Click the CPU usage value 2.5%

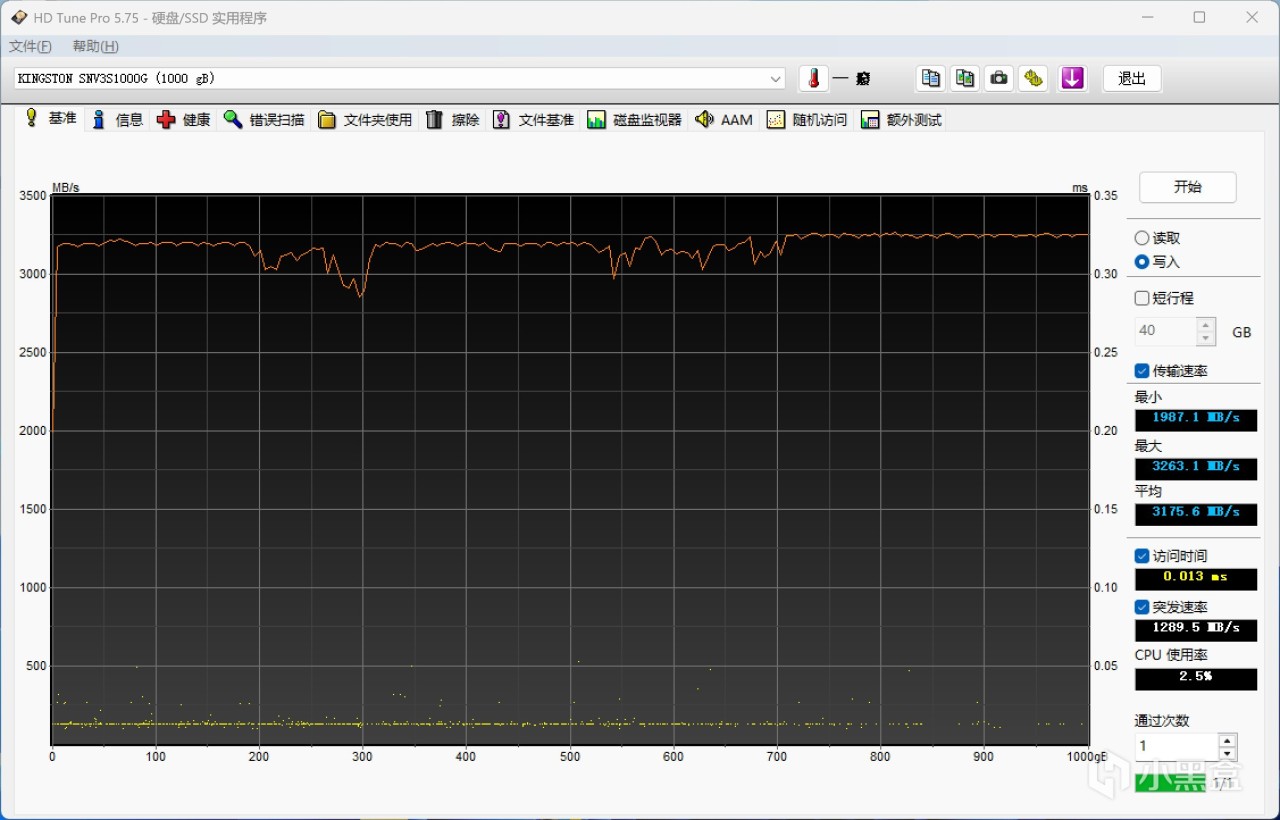1196,677
